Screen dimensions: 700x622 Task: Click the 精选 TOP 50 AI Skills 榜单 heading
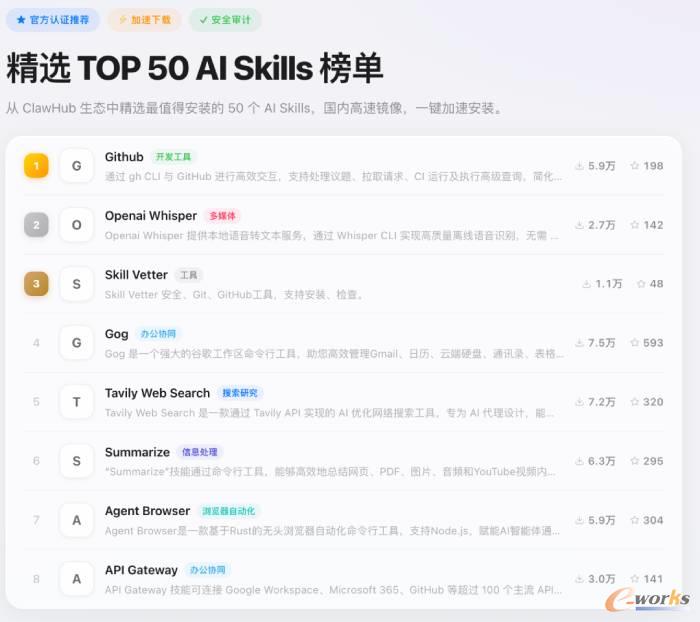(x=195, y=68)
